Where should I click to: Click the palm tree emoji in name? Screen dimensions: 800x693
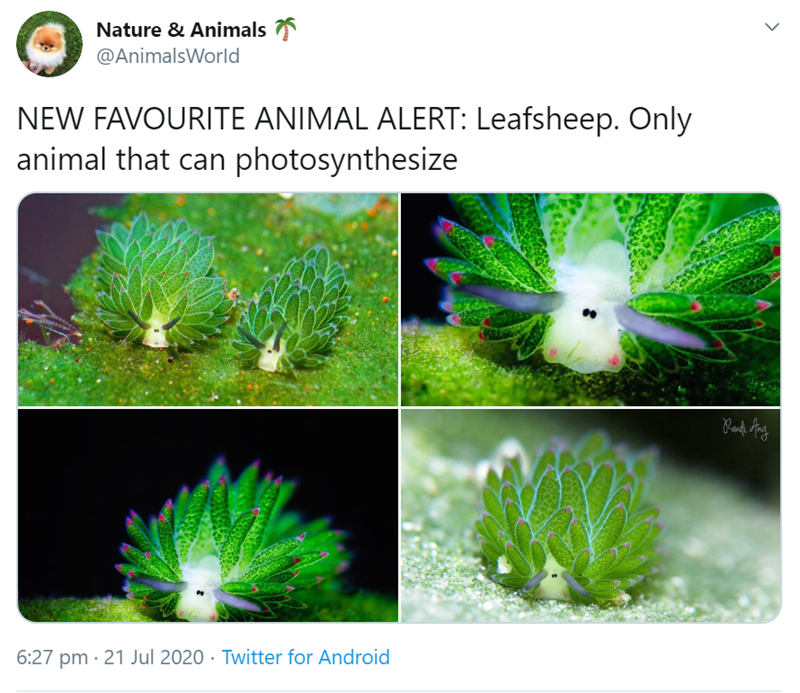click(286, 29)
